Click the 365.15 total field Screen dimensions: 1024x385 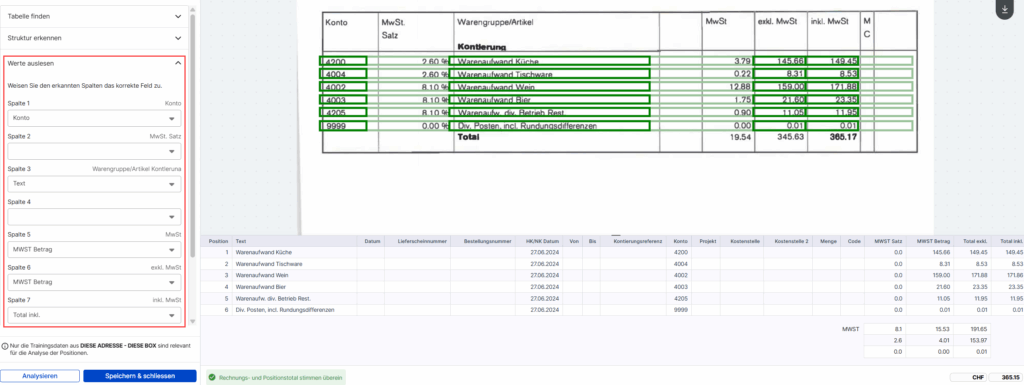coord(1006,377)
